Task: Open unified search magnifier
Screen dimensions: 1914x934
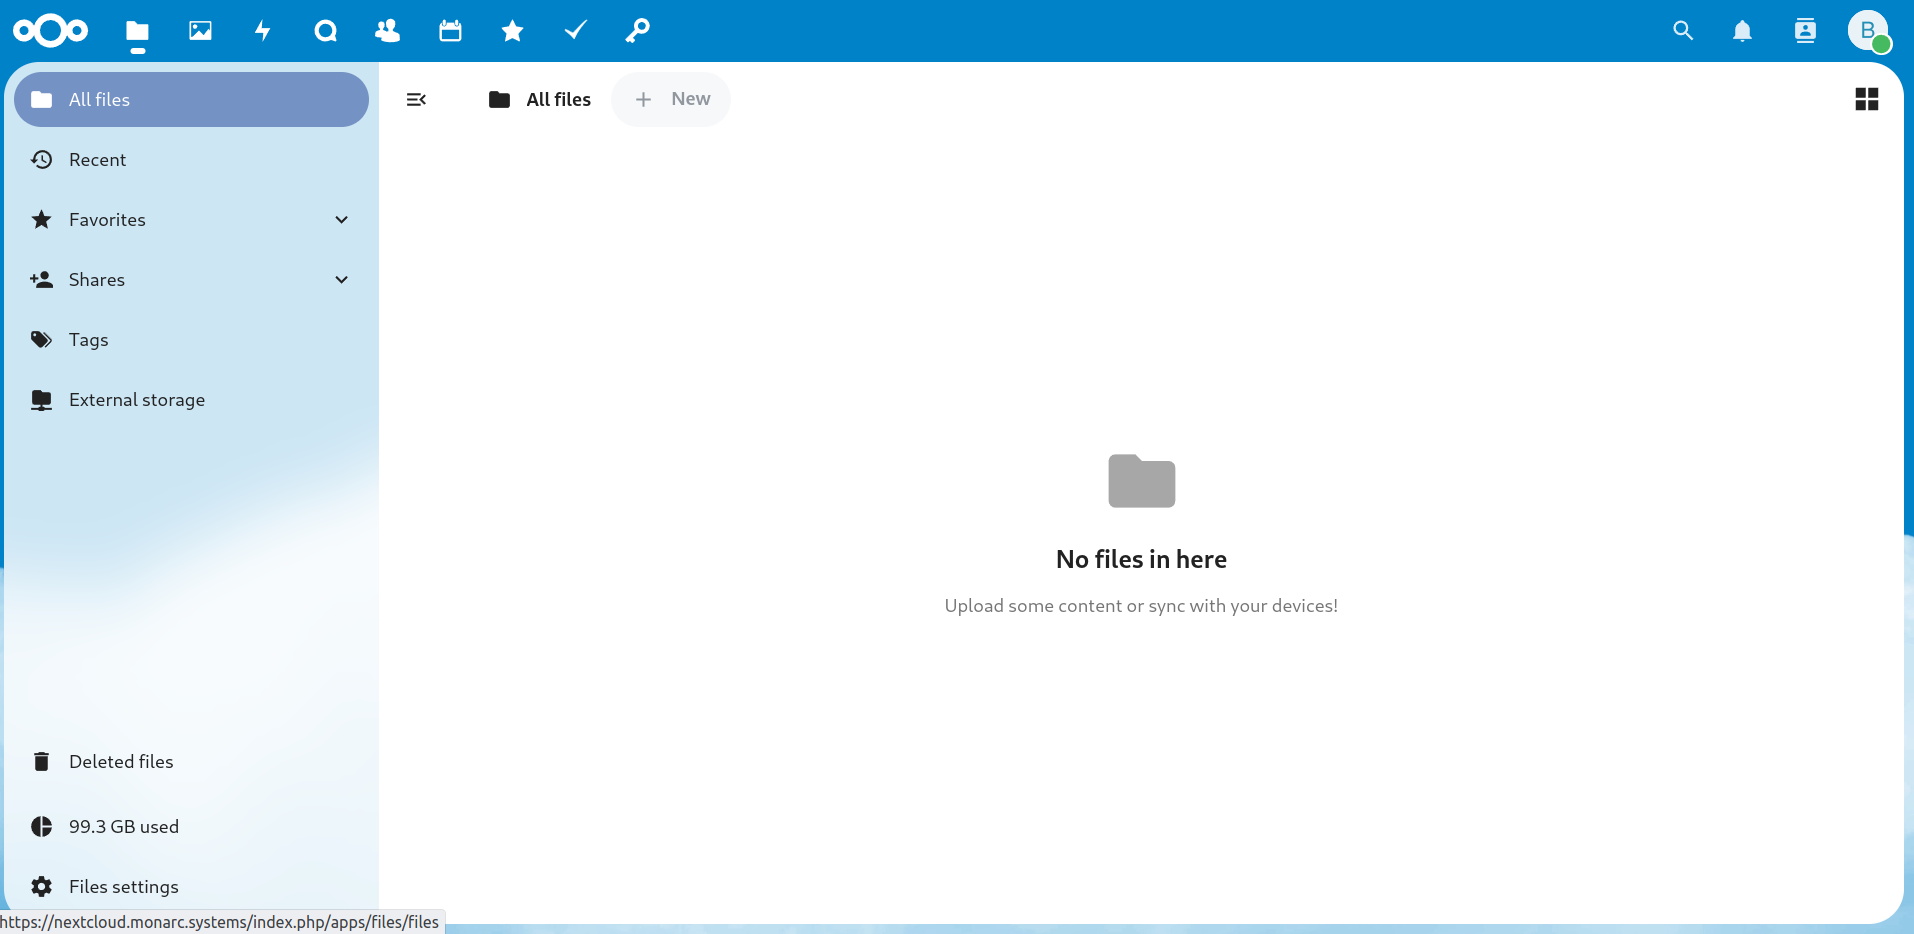Action: (x=1683, y=31)
